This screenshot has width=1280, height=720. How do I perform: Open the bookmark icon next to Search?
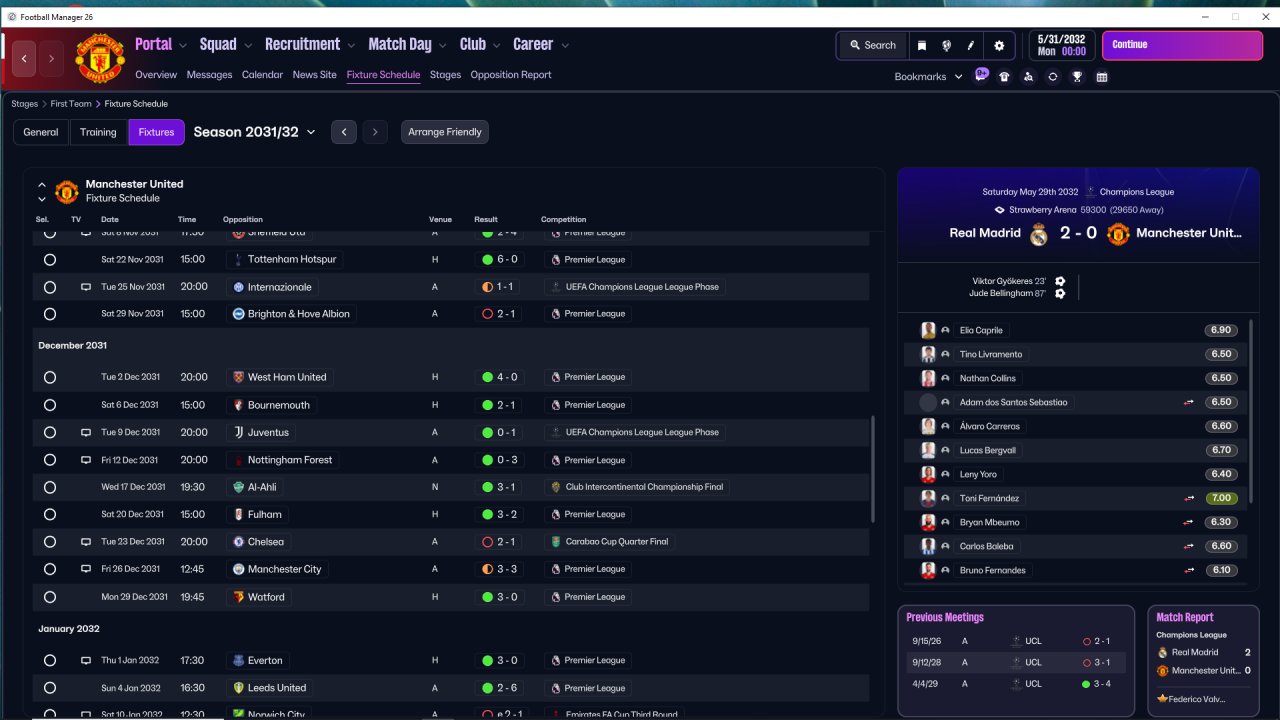(x=921, y=45)
